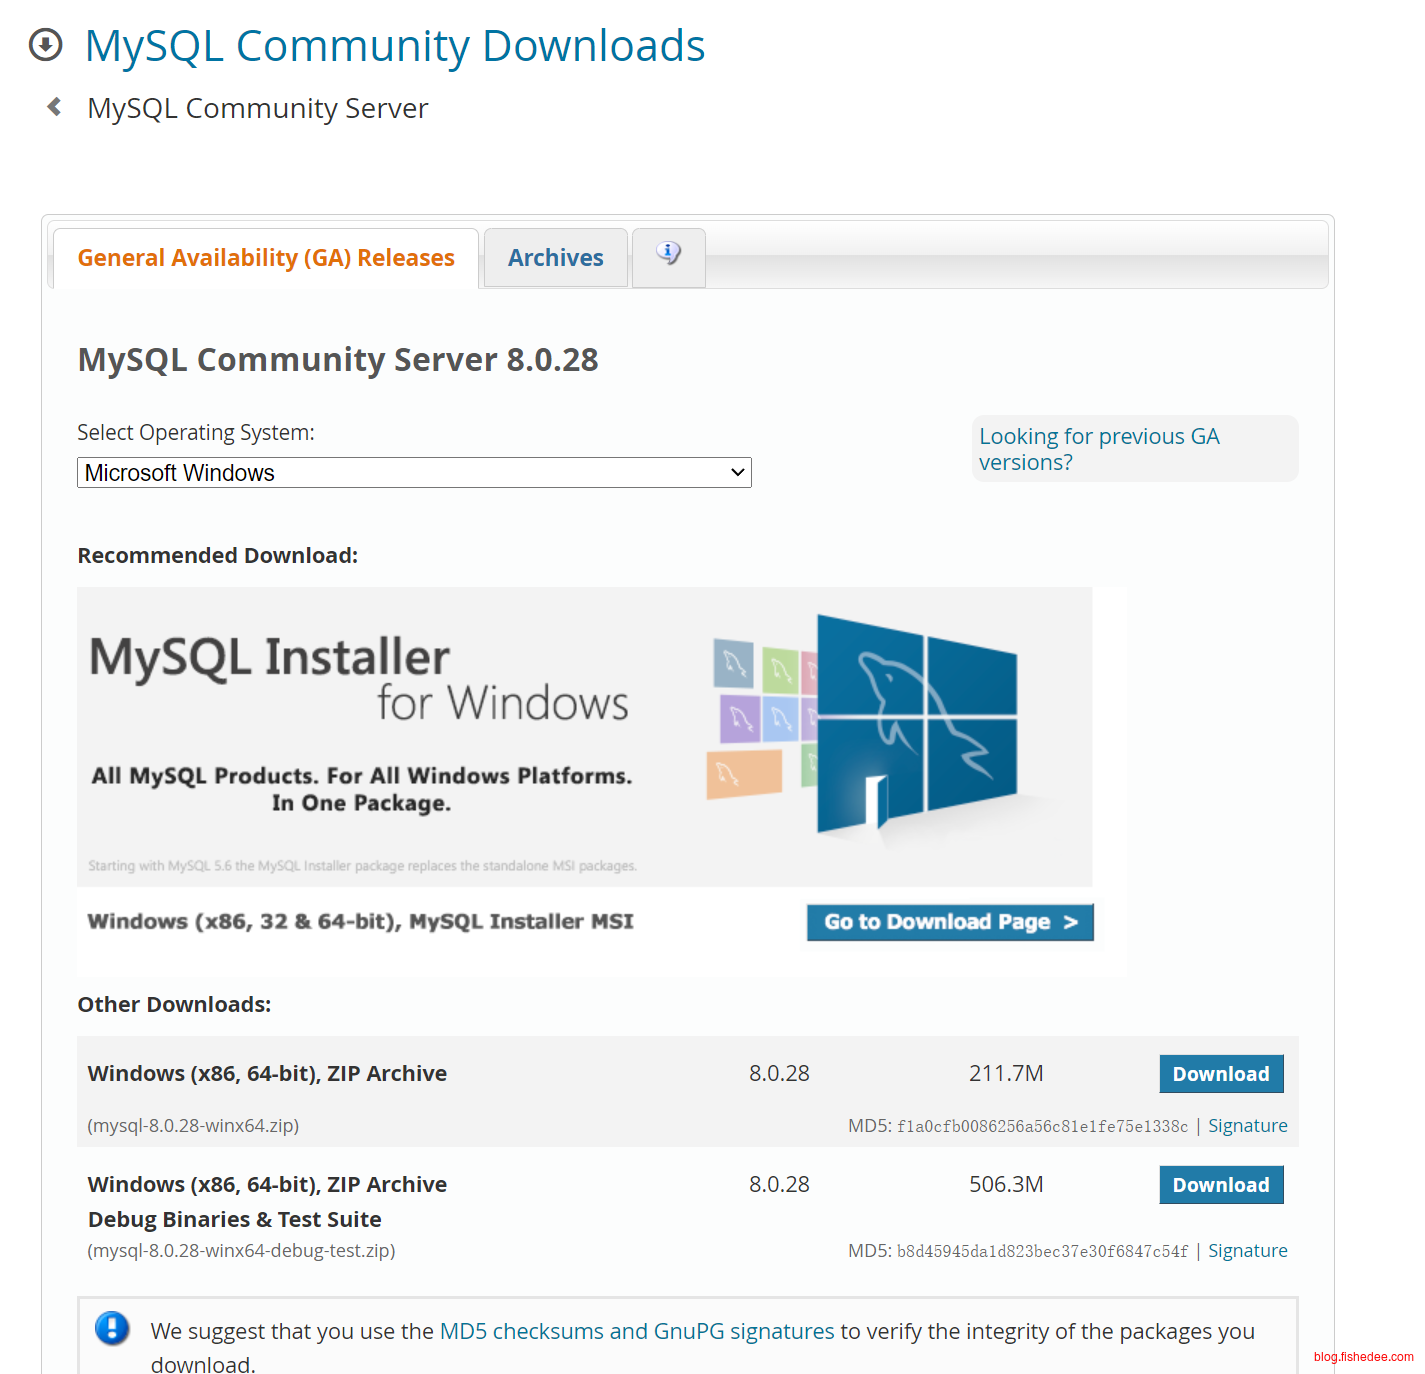Screen dimensions: 1425x1374
Task: Open Signature link for the debug-test zip
Action: click(1247, 1251)
